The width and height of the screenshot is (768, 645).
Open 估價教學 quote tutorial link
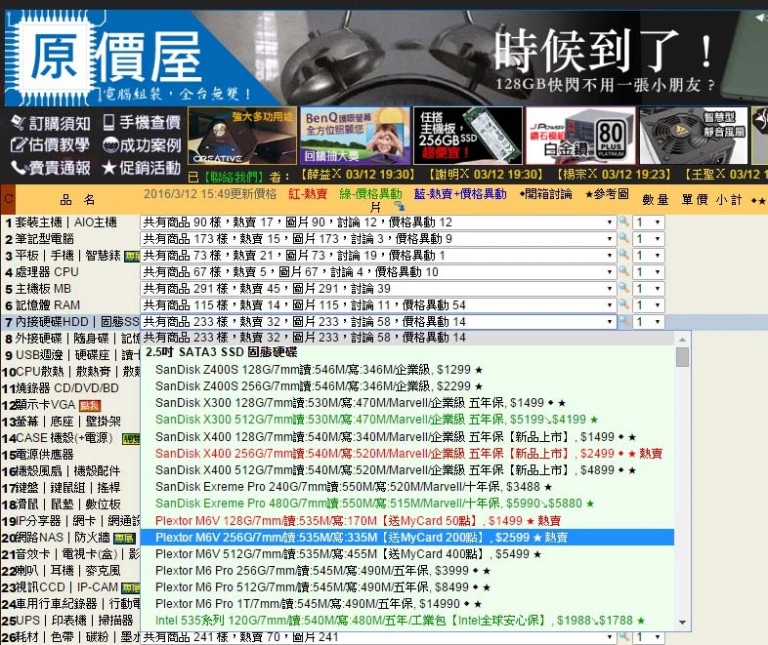(51, 145)
